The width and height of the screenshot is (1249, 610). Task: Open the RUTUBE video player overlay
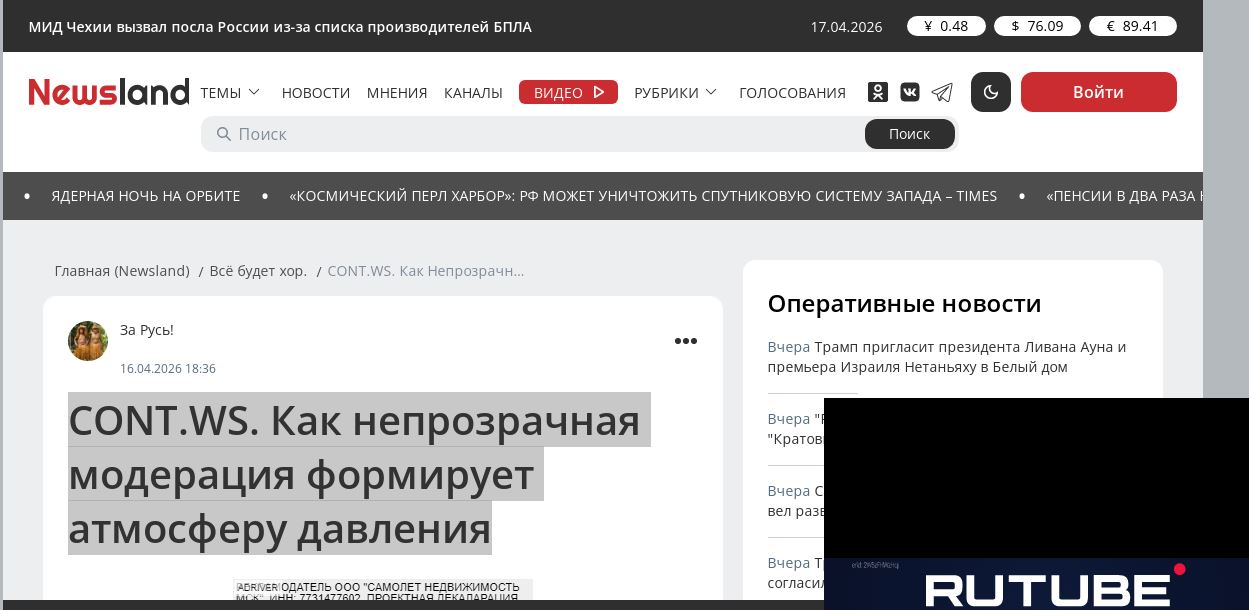pos(1036,500)
